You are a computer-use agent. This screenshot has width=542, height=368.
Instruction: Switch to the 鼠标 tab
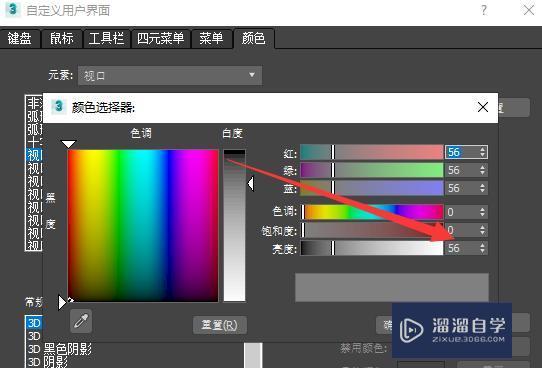click(62, 38)
